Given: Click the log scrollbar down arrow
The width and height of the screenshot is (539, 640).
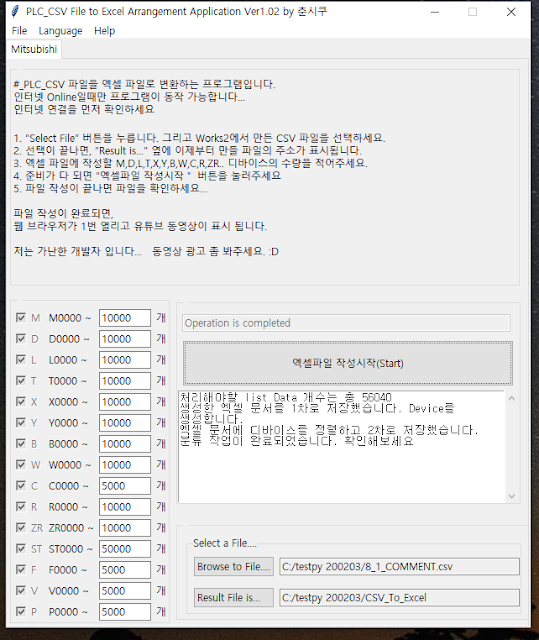Looking at the screenshot, I should 512,496.
